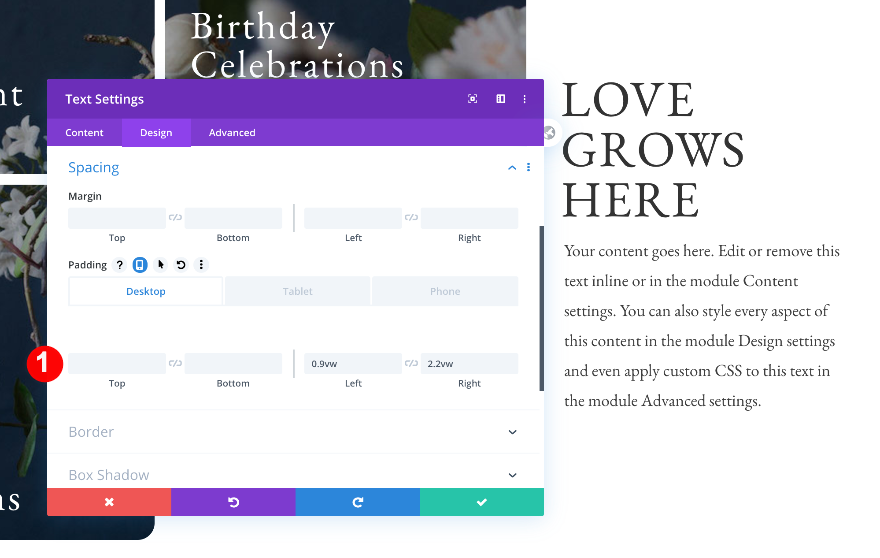This screenshot has width=880, height=558.
Task: Save changes with the green checkmark button
Action: coord(482,502)
